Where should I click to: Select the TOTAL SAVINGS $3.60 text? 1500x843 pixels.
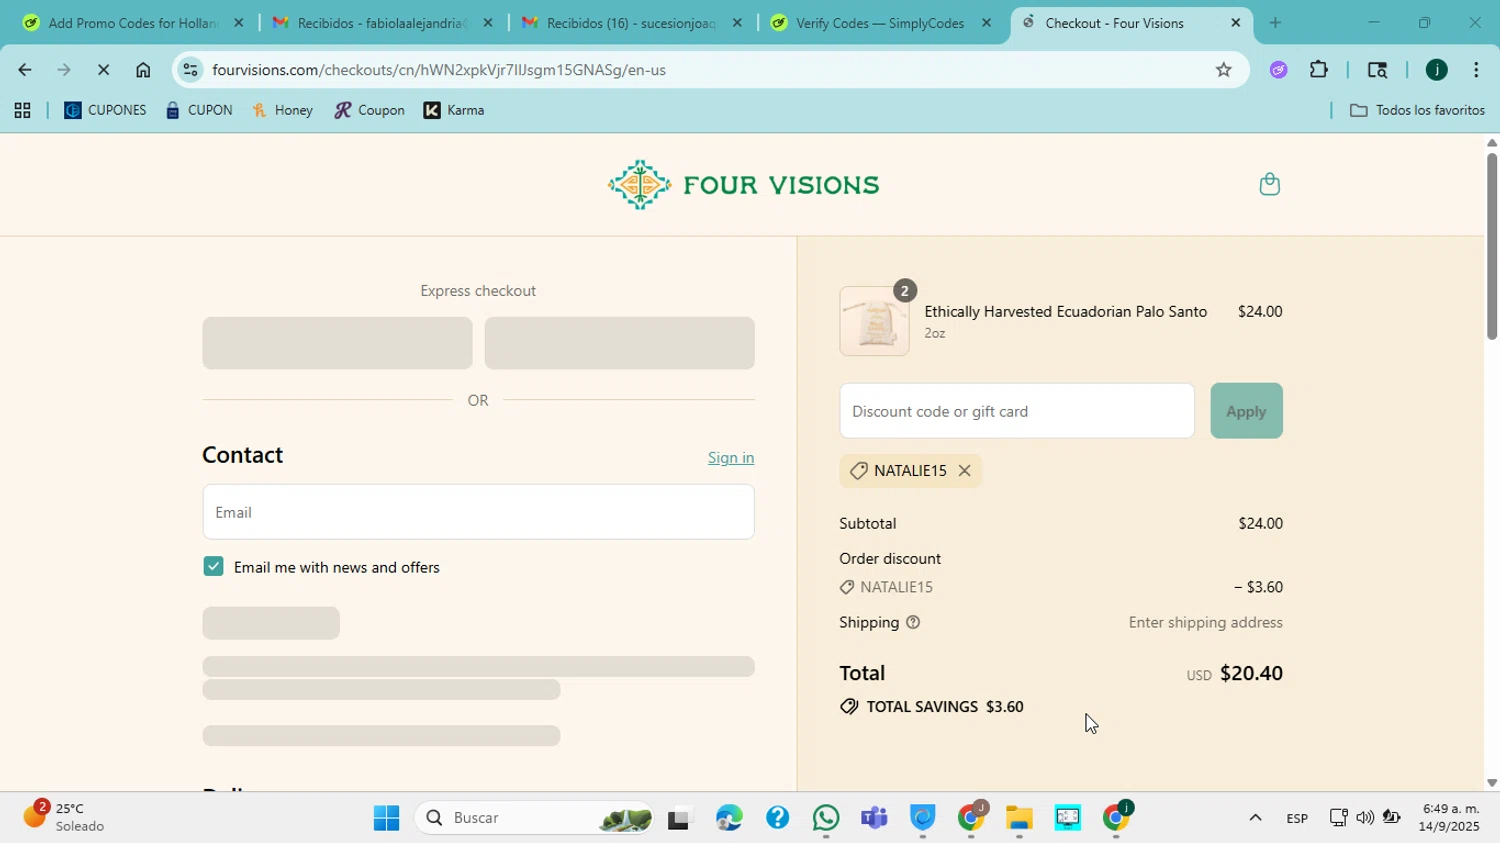[944, 707]
